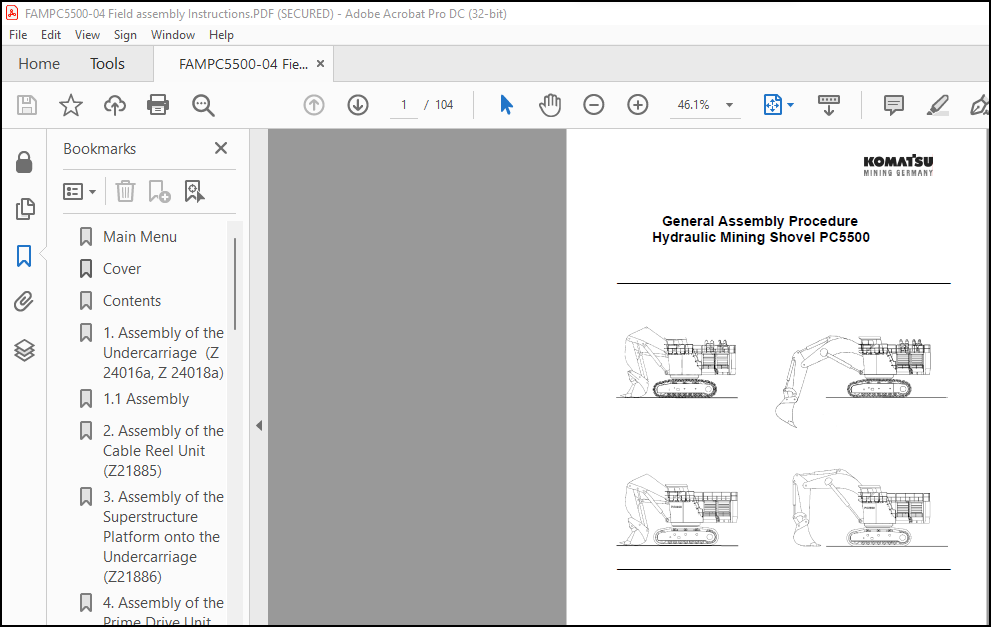Go to the previous page
This screenshot has height=627, width=991.
[x=314, y=105]
